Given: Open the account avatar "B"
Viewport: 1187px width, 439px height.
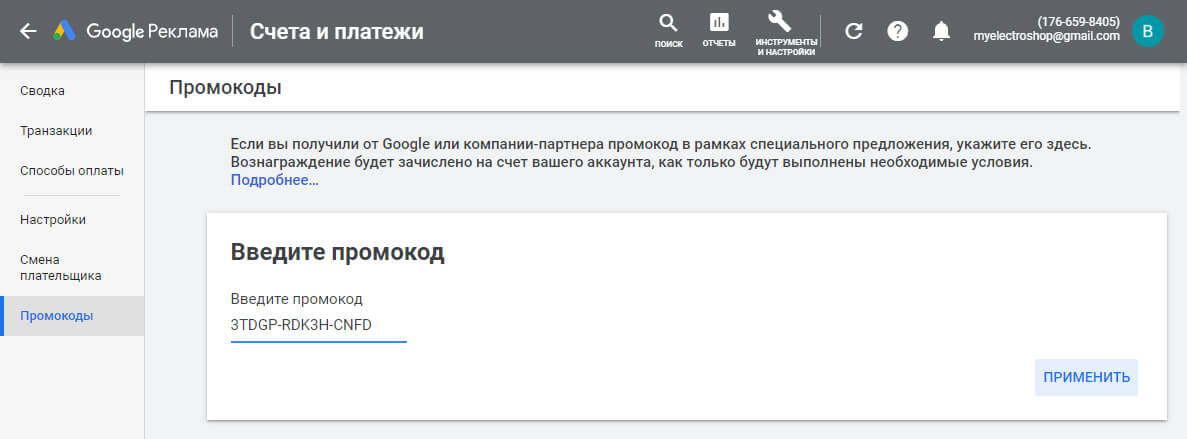Looking at the screenshot, I should pyautogui.click(x=1147, y=31).
